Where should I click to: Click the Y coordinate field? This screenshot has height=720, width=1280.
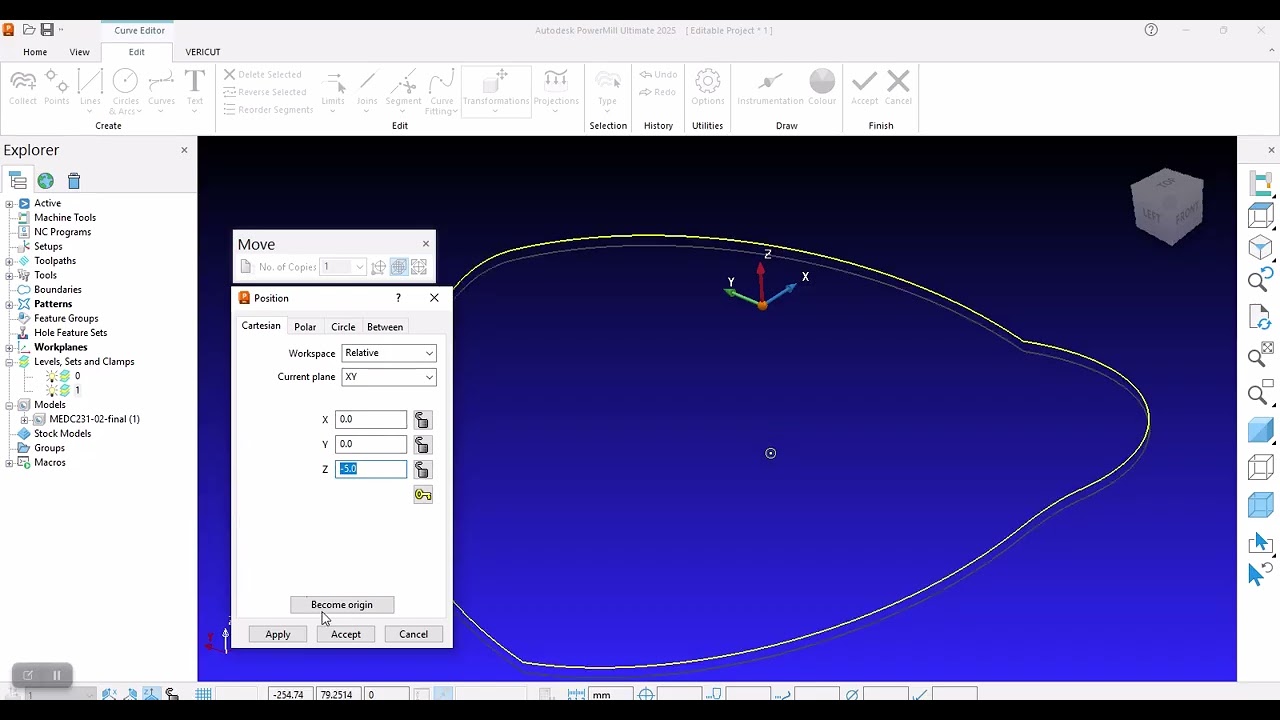371,444
